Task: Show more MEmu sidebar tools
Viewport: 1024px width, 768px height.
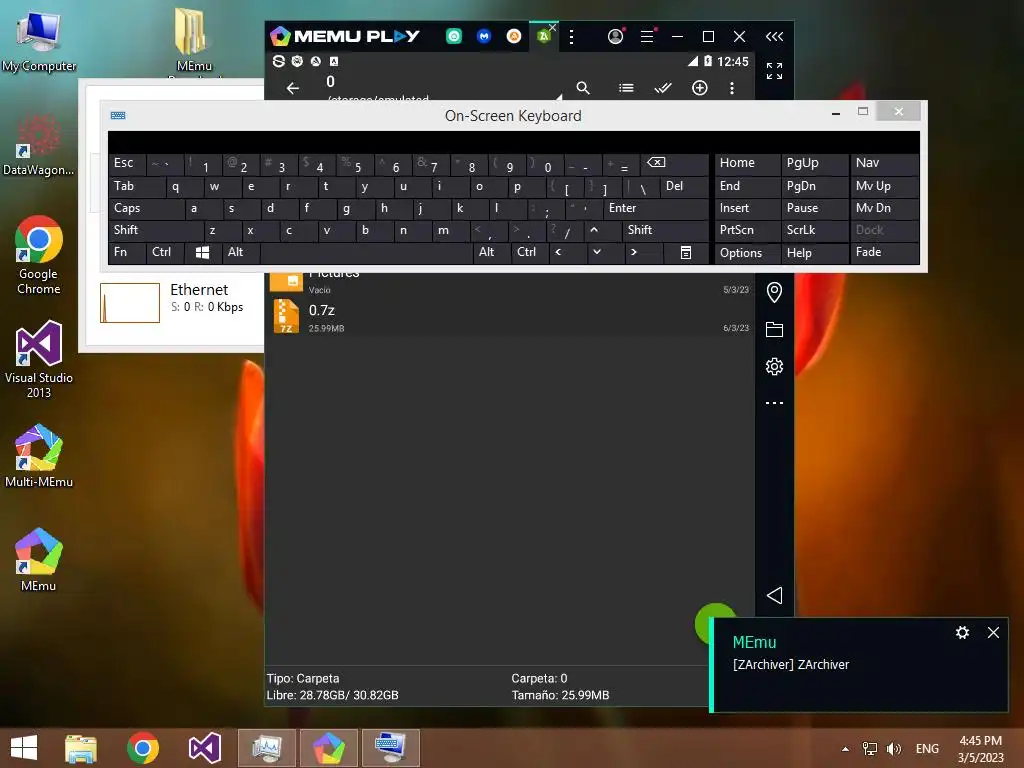Action: coord(775,403)
